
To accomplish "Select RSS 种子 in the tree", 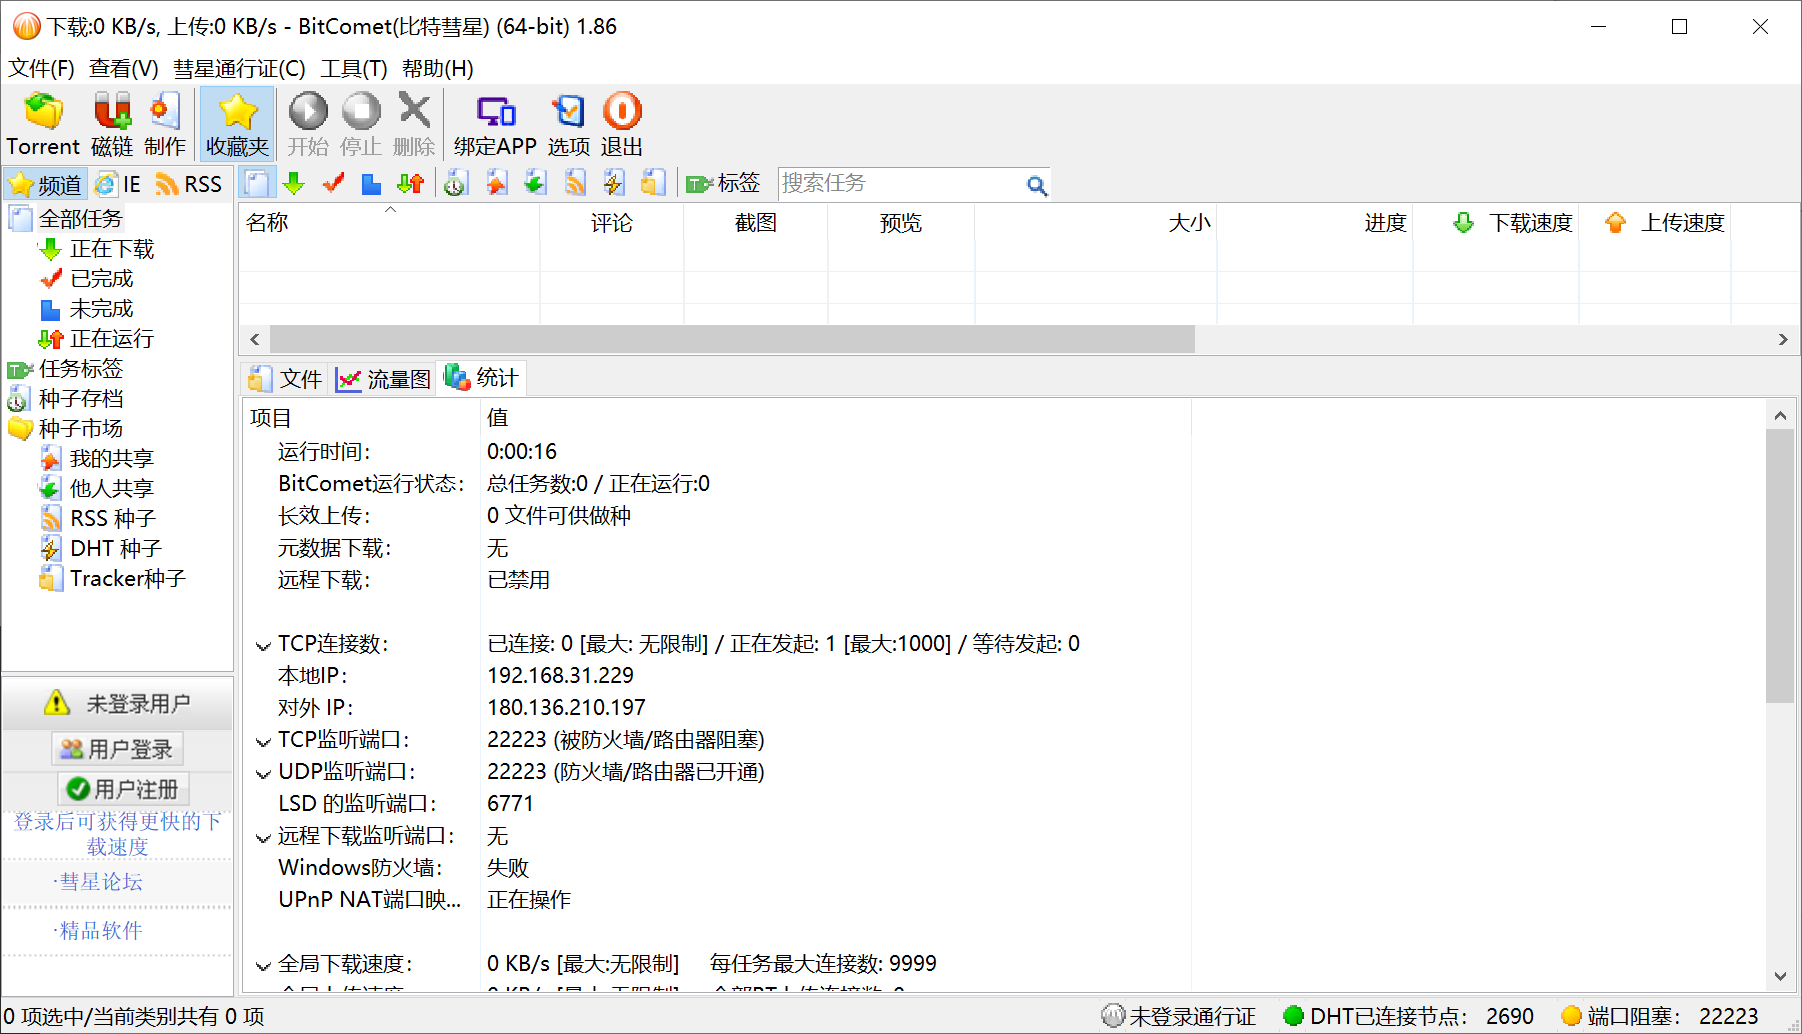I will (x=113, y=518).
